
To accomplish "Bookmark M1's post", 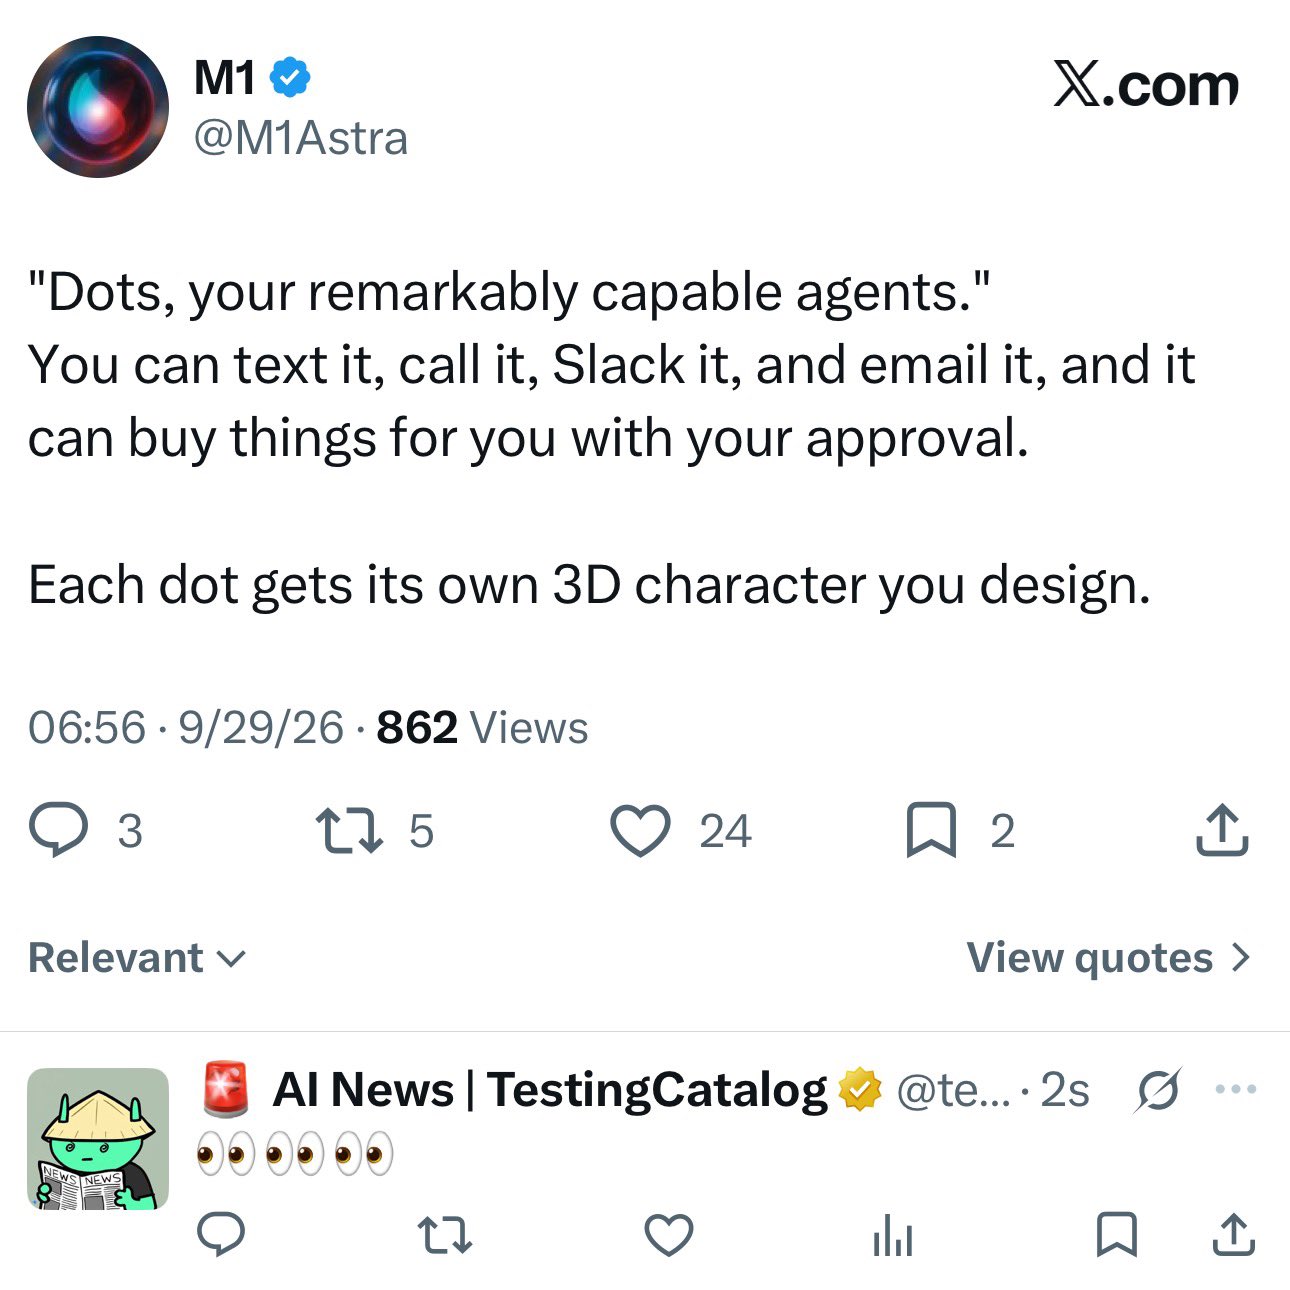I will 931,832.
